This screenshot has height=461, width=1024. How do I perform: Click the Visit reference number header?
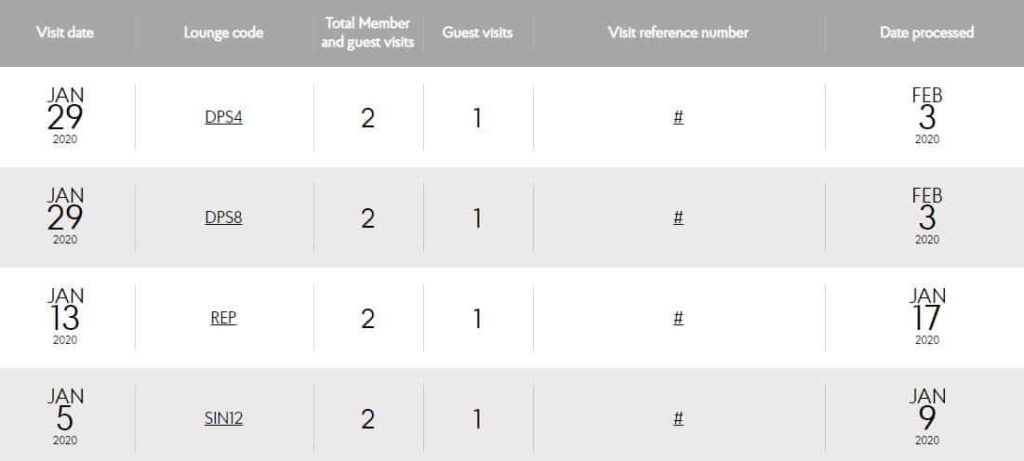(x=678, y=33)
